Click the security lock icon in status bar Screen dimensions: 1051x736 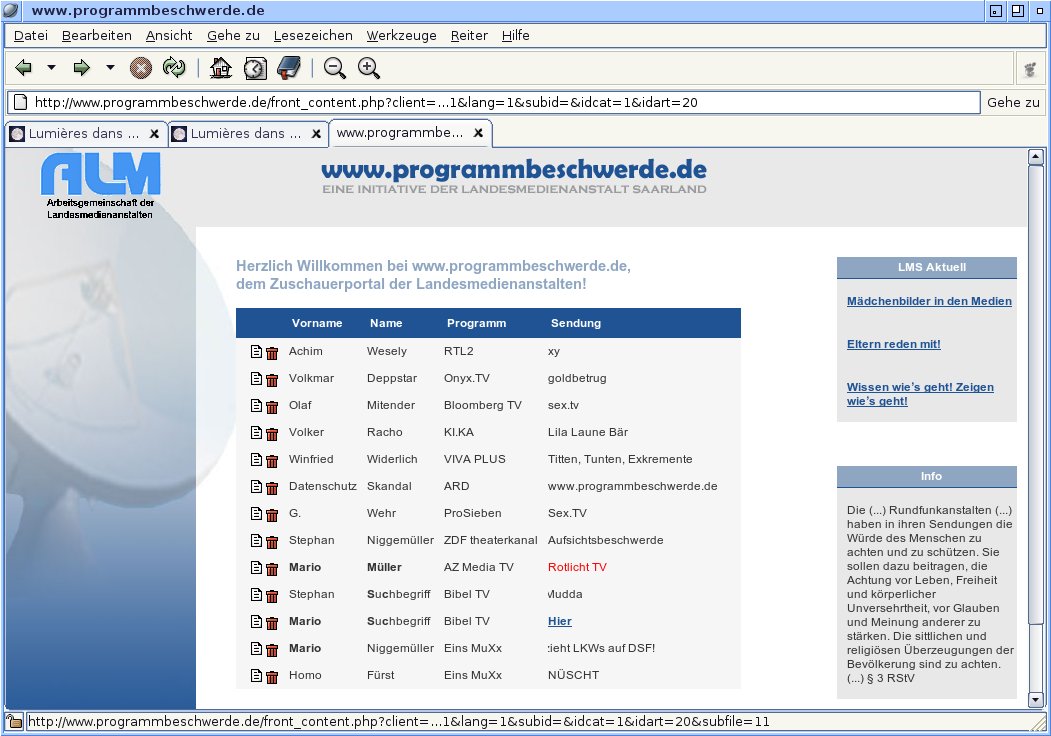pyautogui.click(x=14, y=721)
